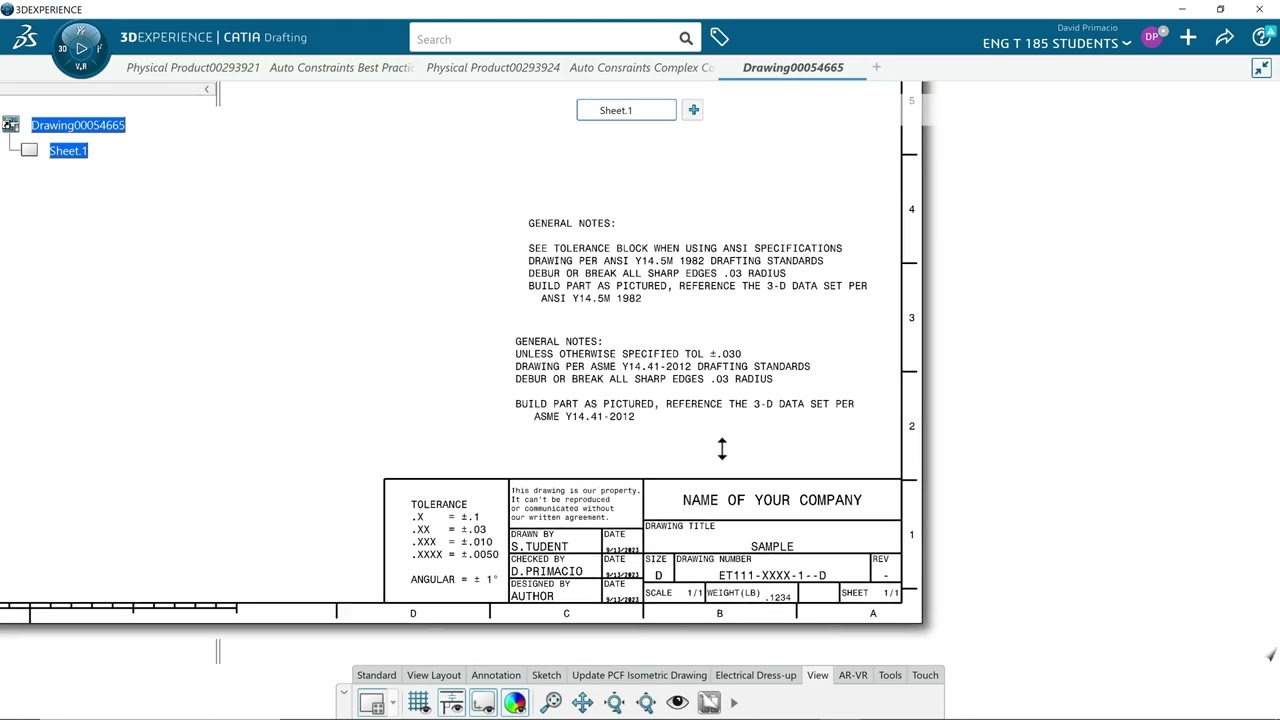Open the AR-VR toolbar tab
Image resolution: width=1280 pixels, height=720 pixels.
(853, 675)
